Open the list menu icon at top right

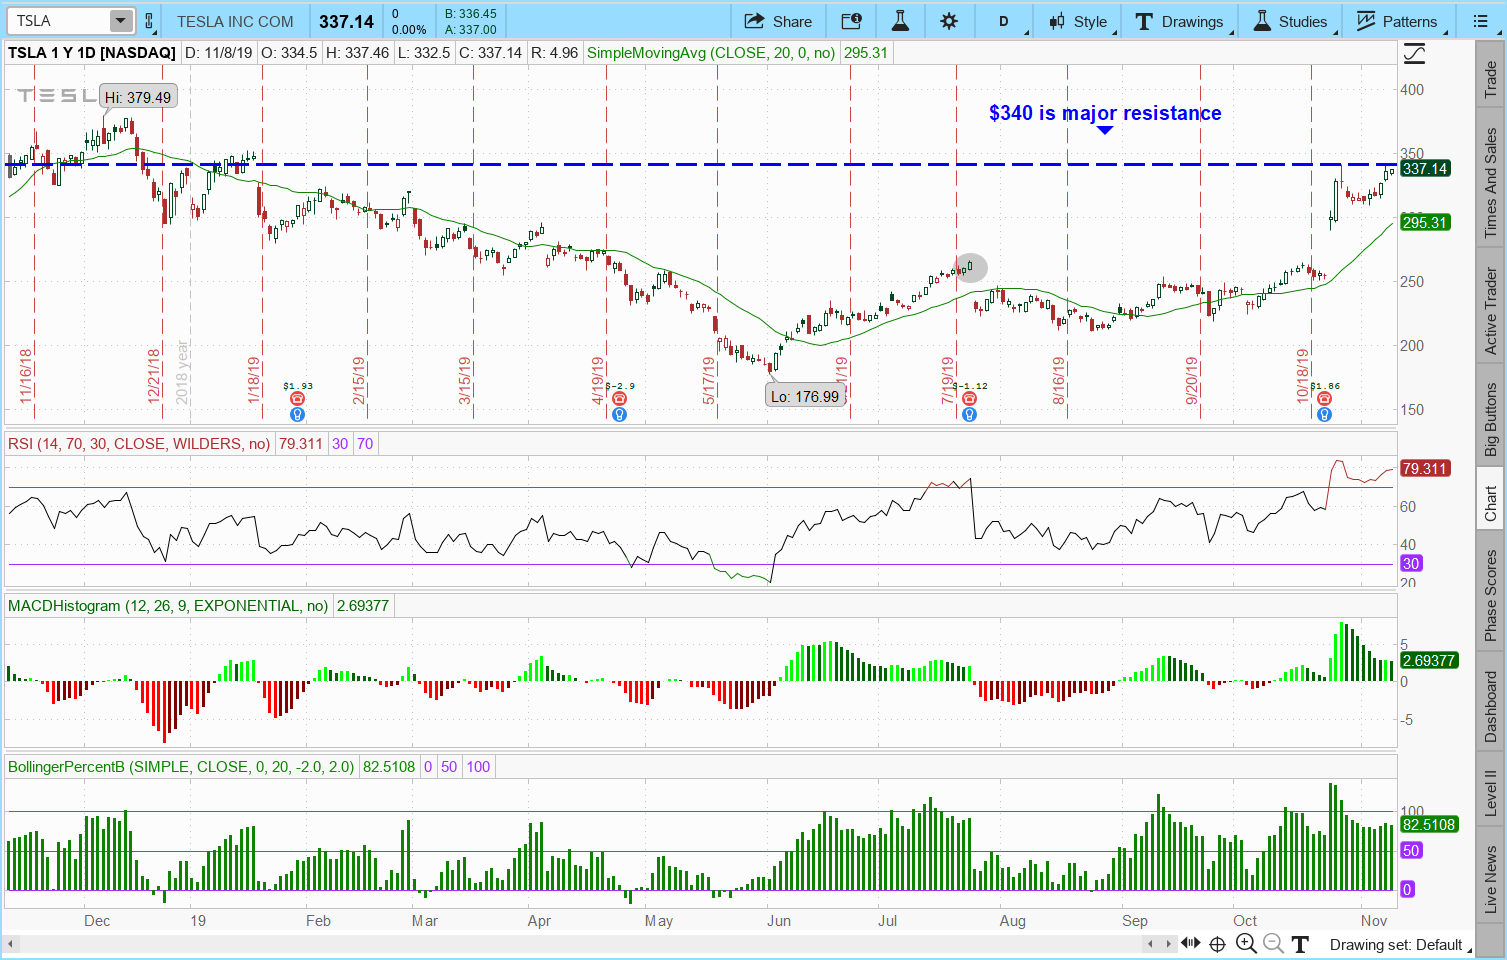coord(1480,21)
